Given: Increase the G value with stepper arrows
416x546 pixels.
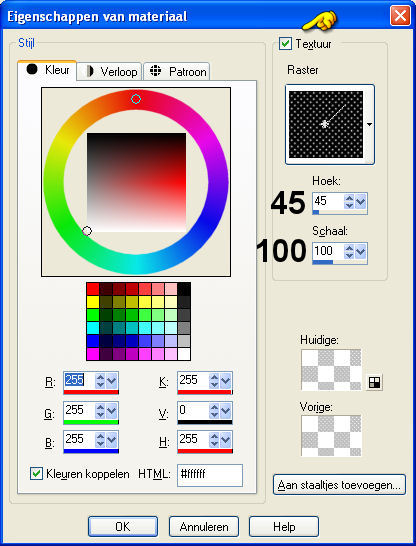Looking at the screenshot, I should 100,408.
